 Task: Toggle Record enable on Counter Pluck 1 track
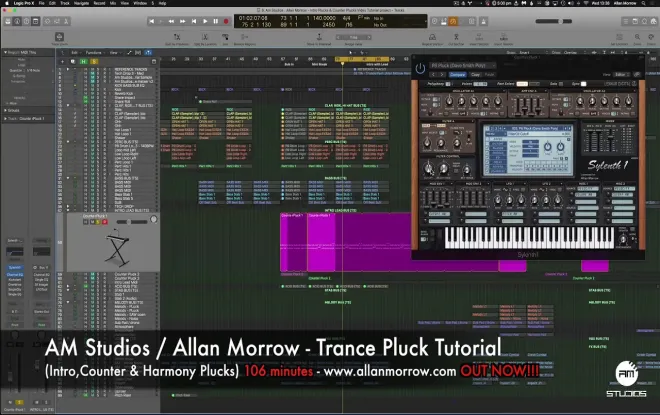point(104,222)
